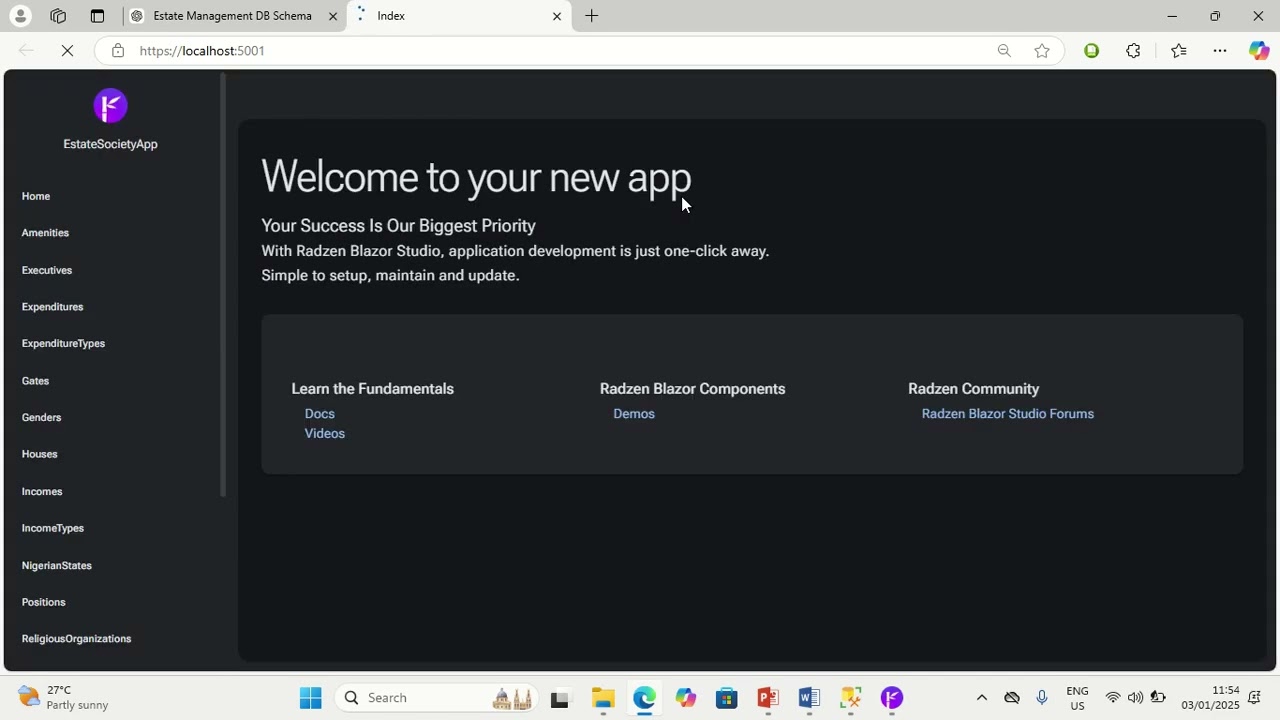
Task: Open Incomes in the sidebar
Action: pyautogui.click(x=42, y=492)
